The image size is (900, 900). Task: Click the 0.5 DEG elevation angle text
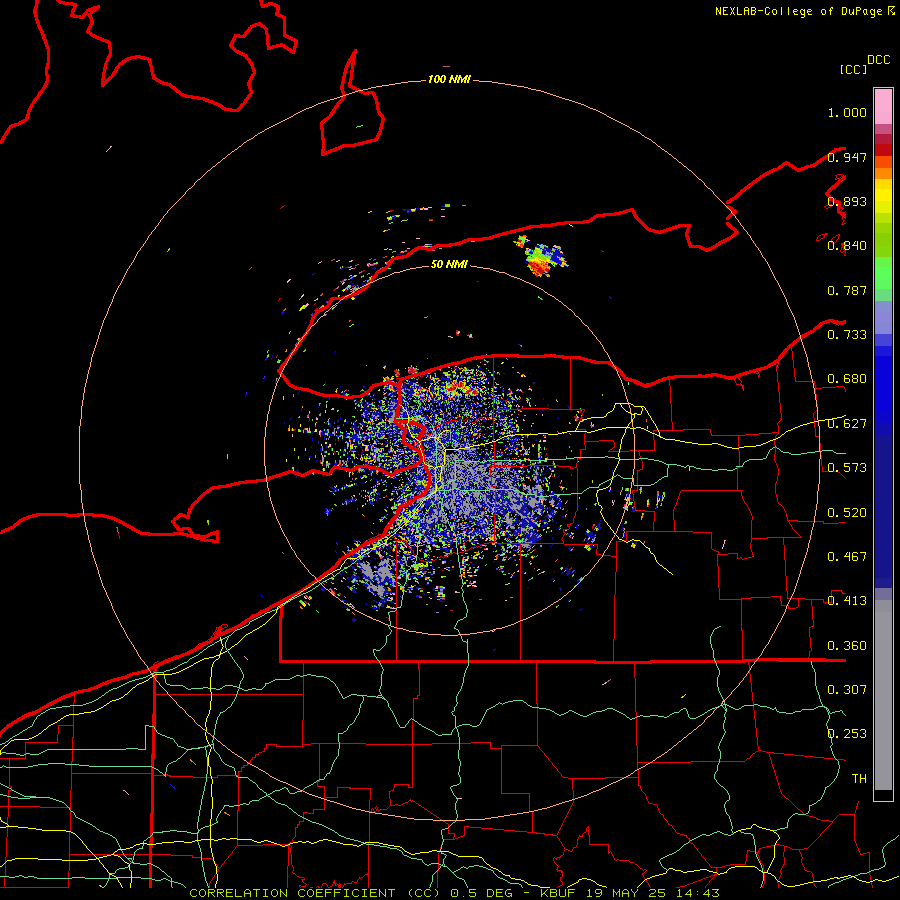484,893
